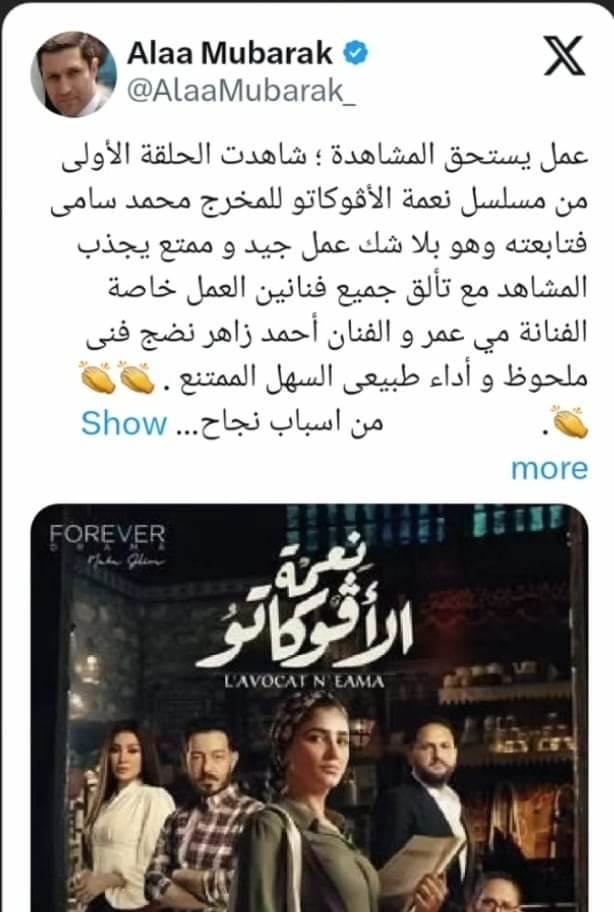Image resolution: width=614 pixels, height=912 pixels.
Task: Click the "more" link under the tweet text
Action: (549, 468)
